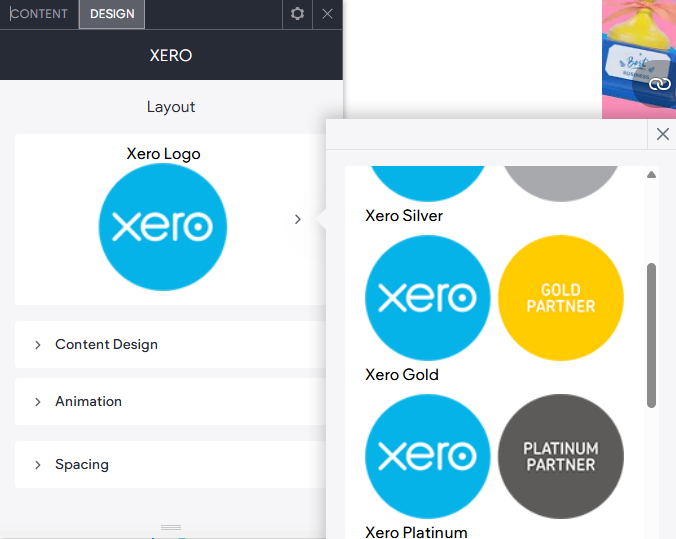The height and width of the screenshot is (539, 676).
Task: Select the Xero Gold logo badge
Action: coord(427,298)
